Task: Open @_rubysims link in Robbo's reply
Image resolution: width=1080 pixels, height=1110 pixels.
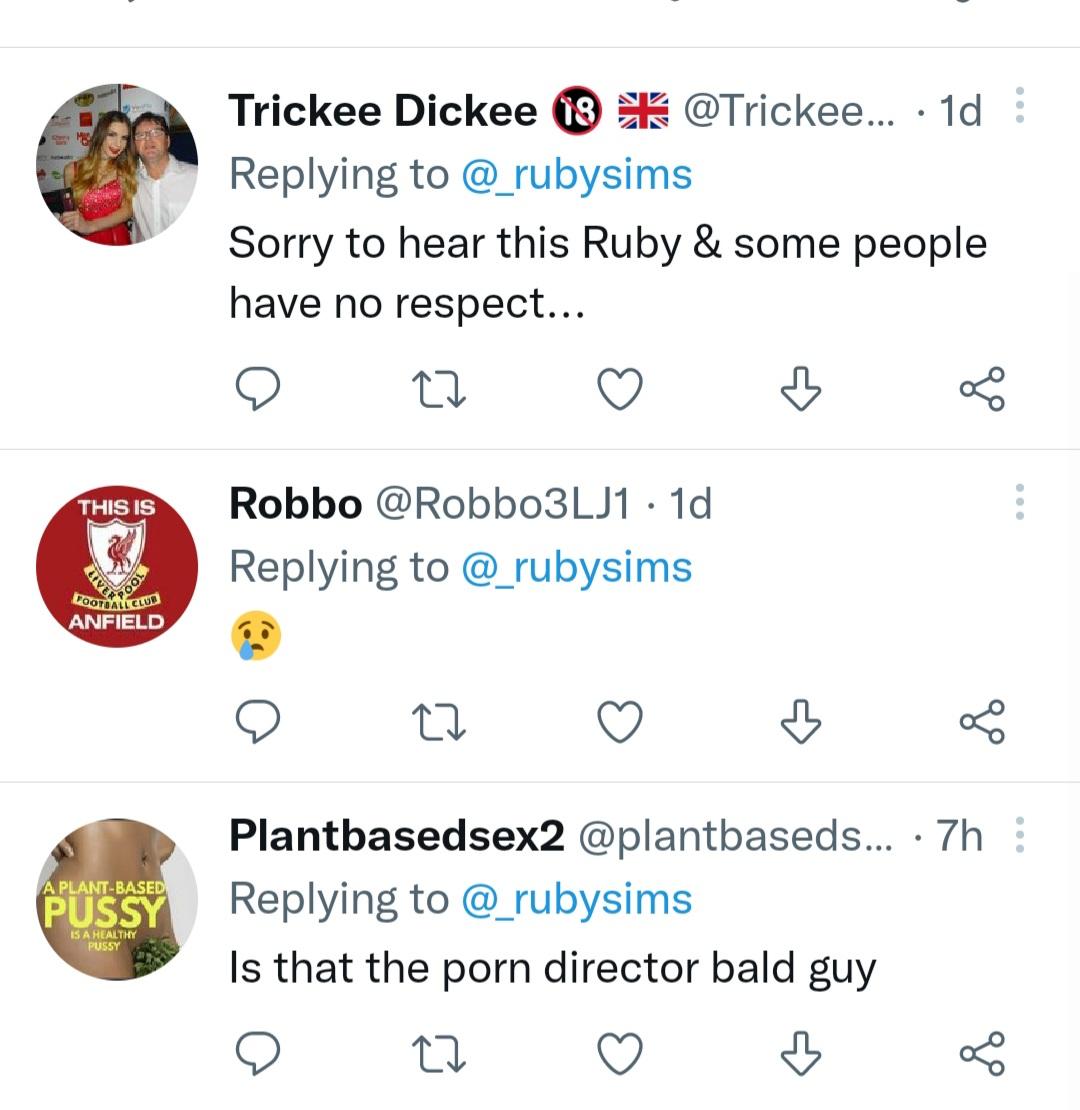Action: (x=576, y=567)
